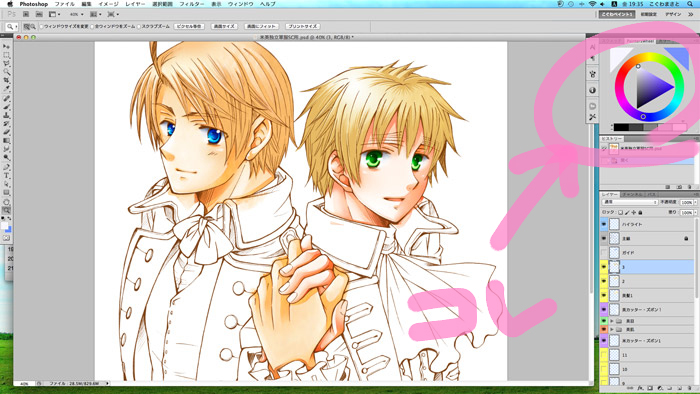Select the Lasso tool

coord(6,64)
